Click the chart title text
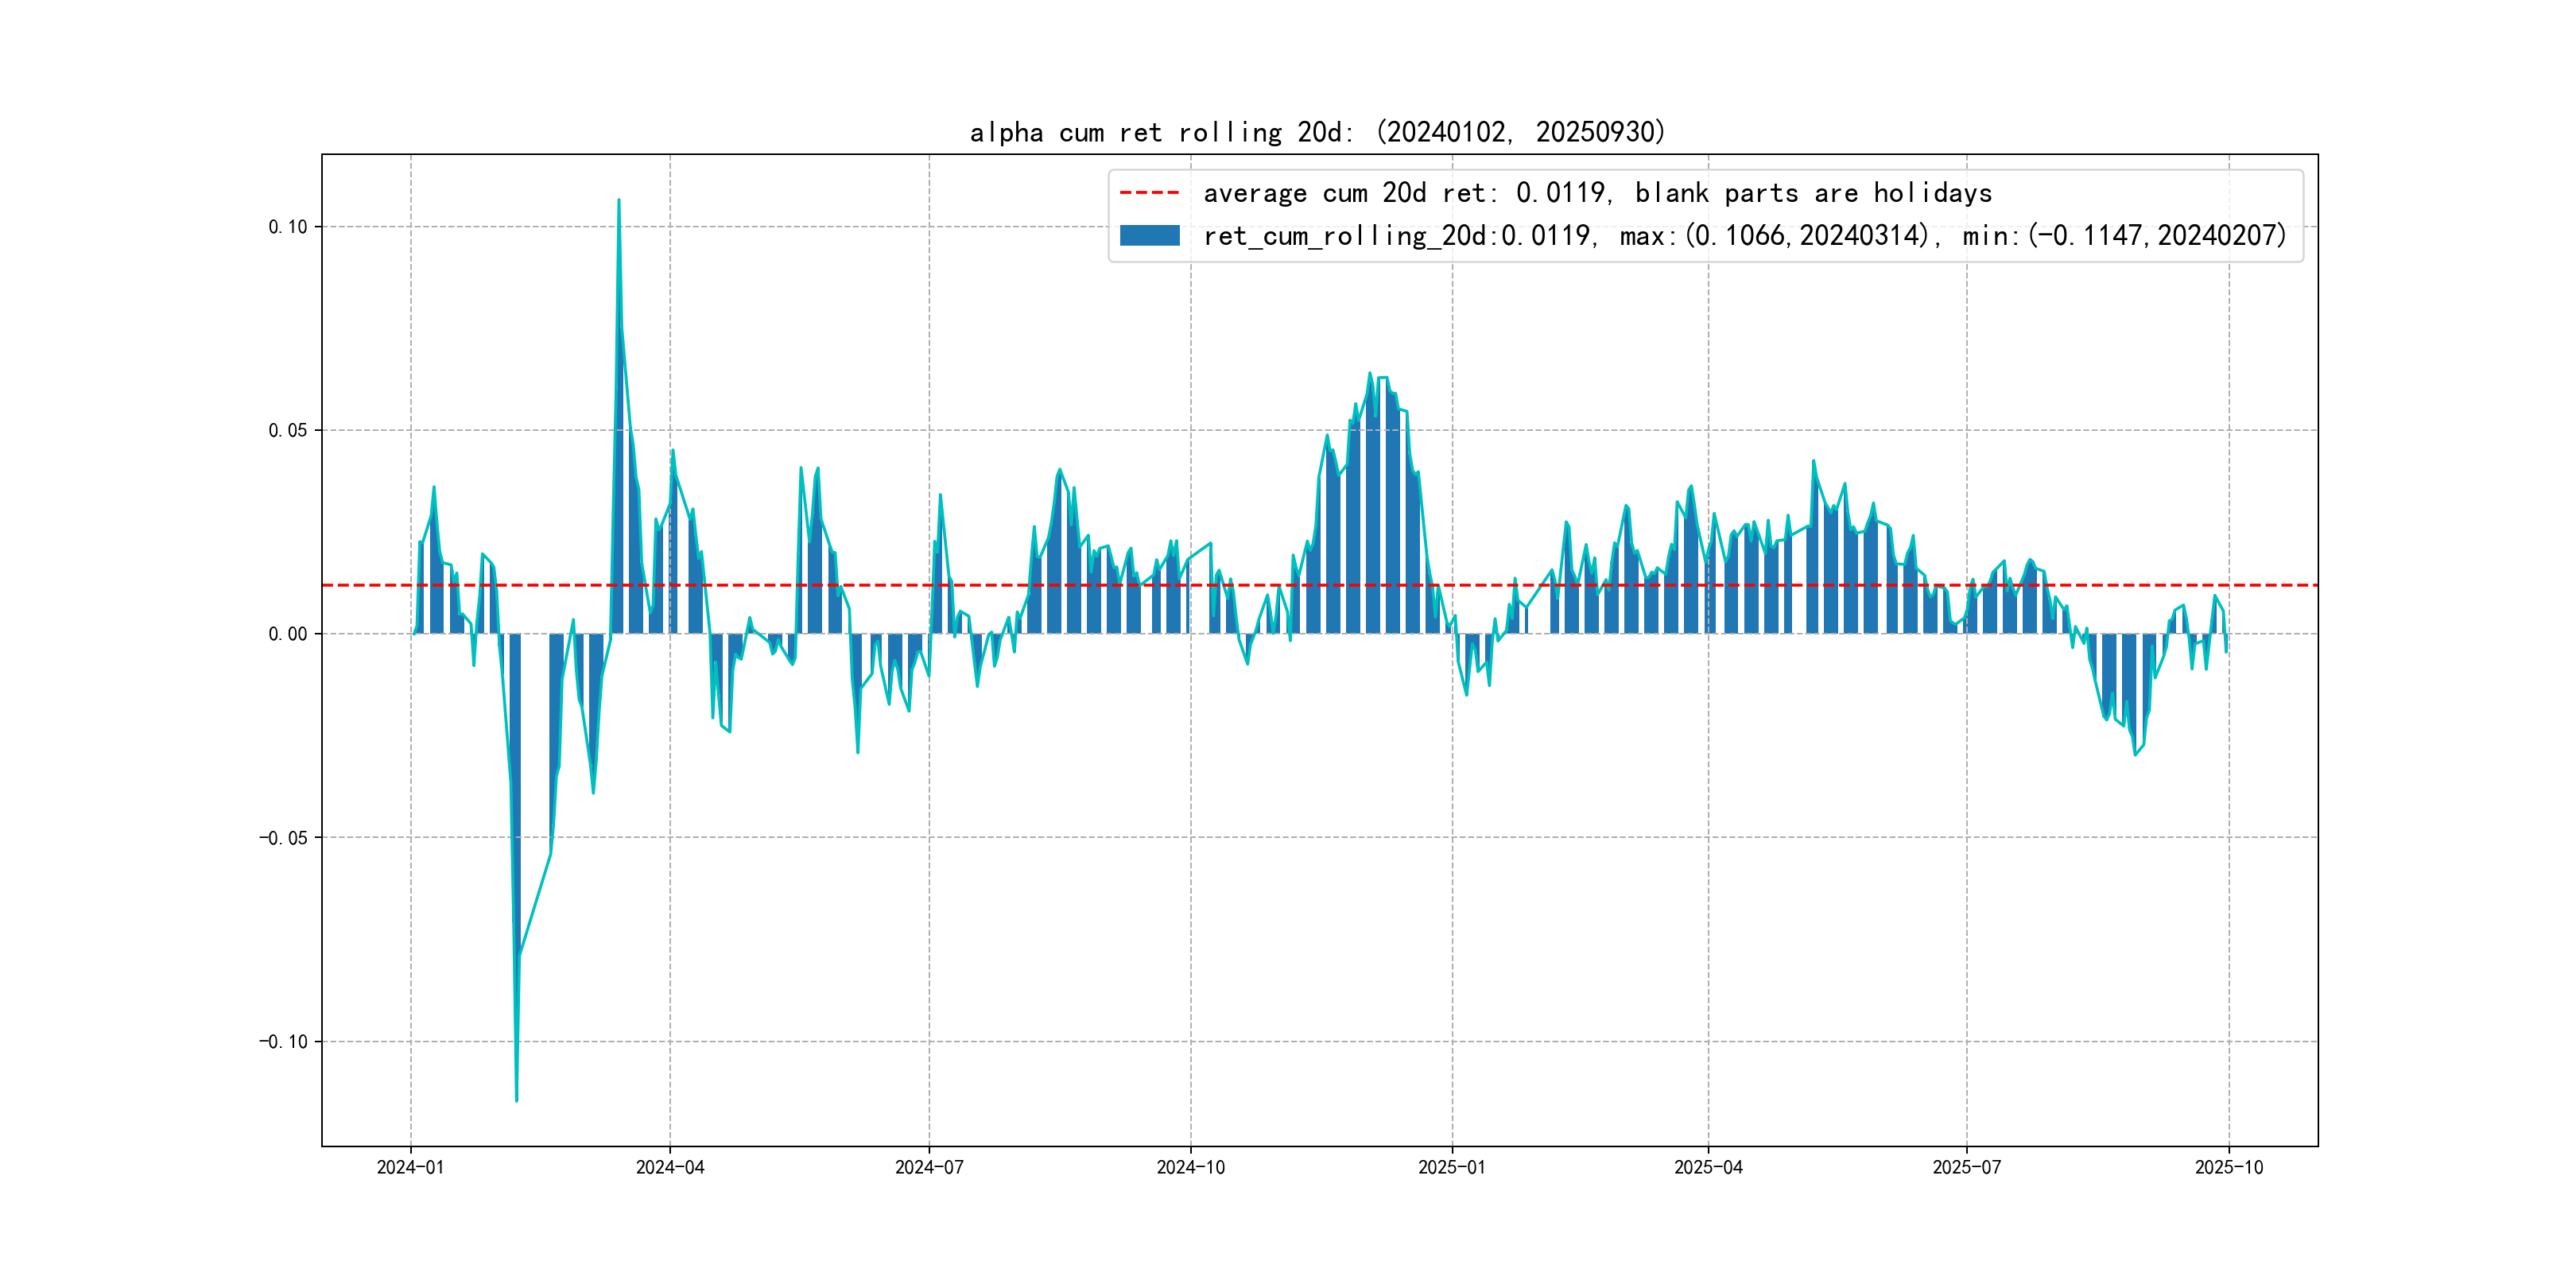Screen dimensions: 2576x1288 (1317, 132)
